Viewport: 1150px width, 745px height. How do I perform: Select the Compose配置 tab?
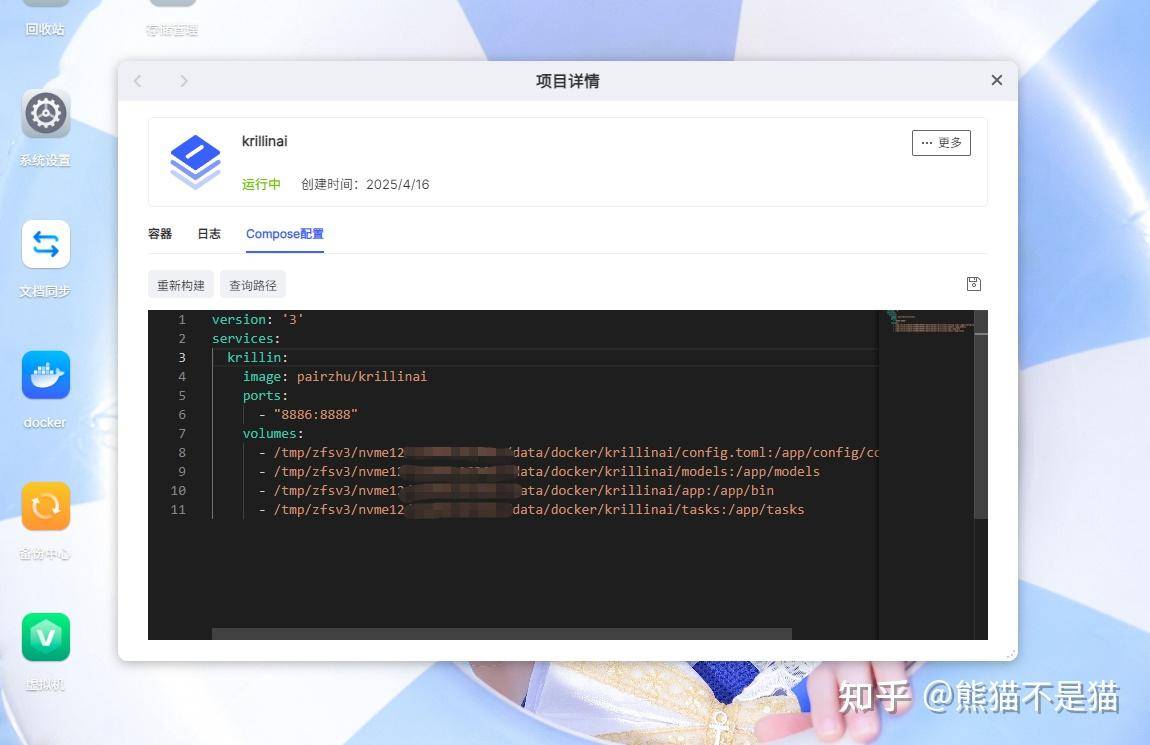click(285, 234)
